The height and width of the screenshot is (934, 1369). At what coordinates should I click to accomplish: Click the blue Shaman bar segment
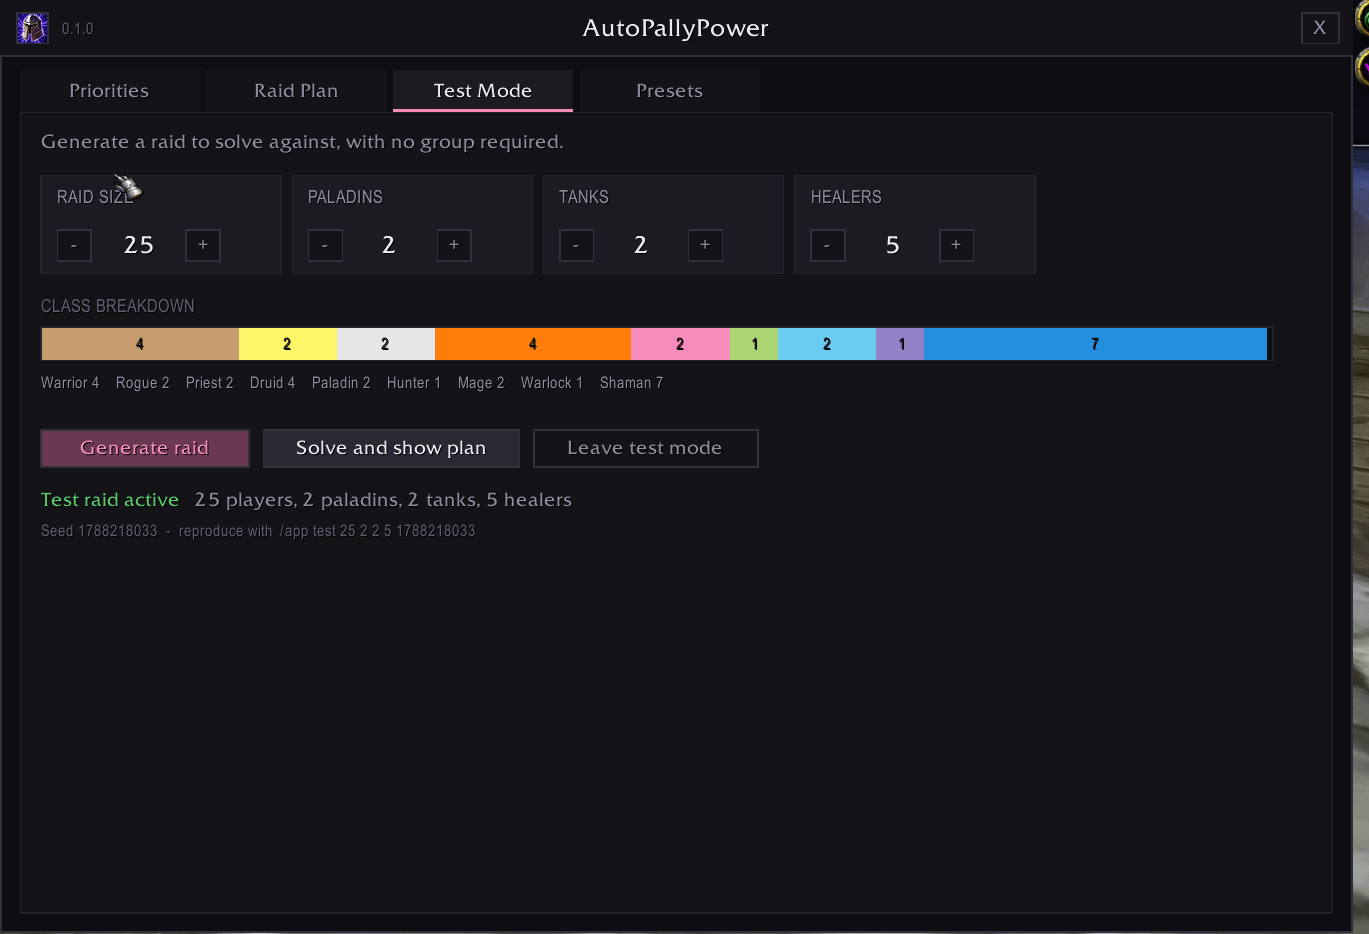pos(1095,344)
